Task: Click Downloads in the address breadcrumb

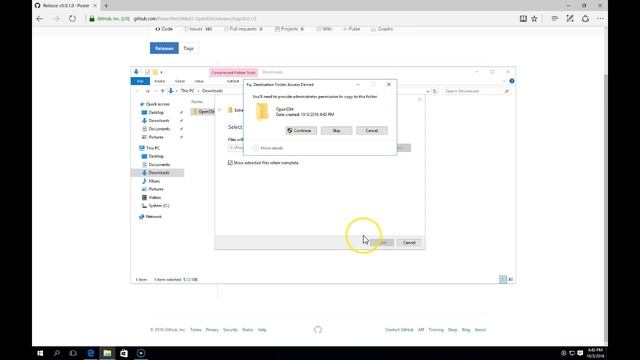Action: click(212, 91)
